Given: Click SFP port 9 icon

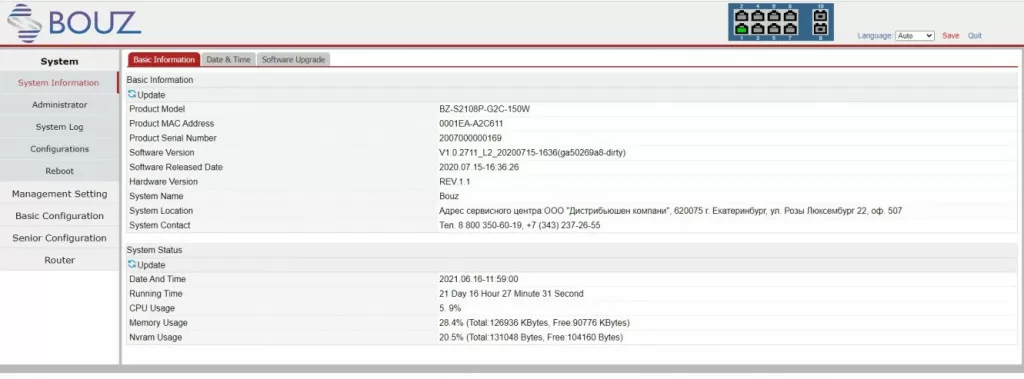Looking at the screenshot, I should (820, 29).
